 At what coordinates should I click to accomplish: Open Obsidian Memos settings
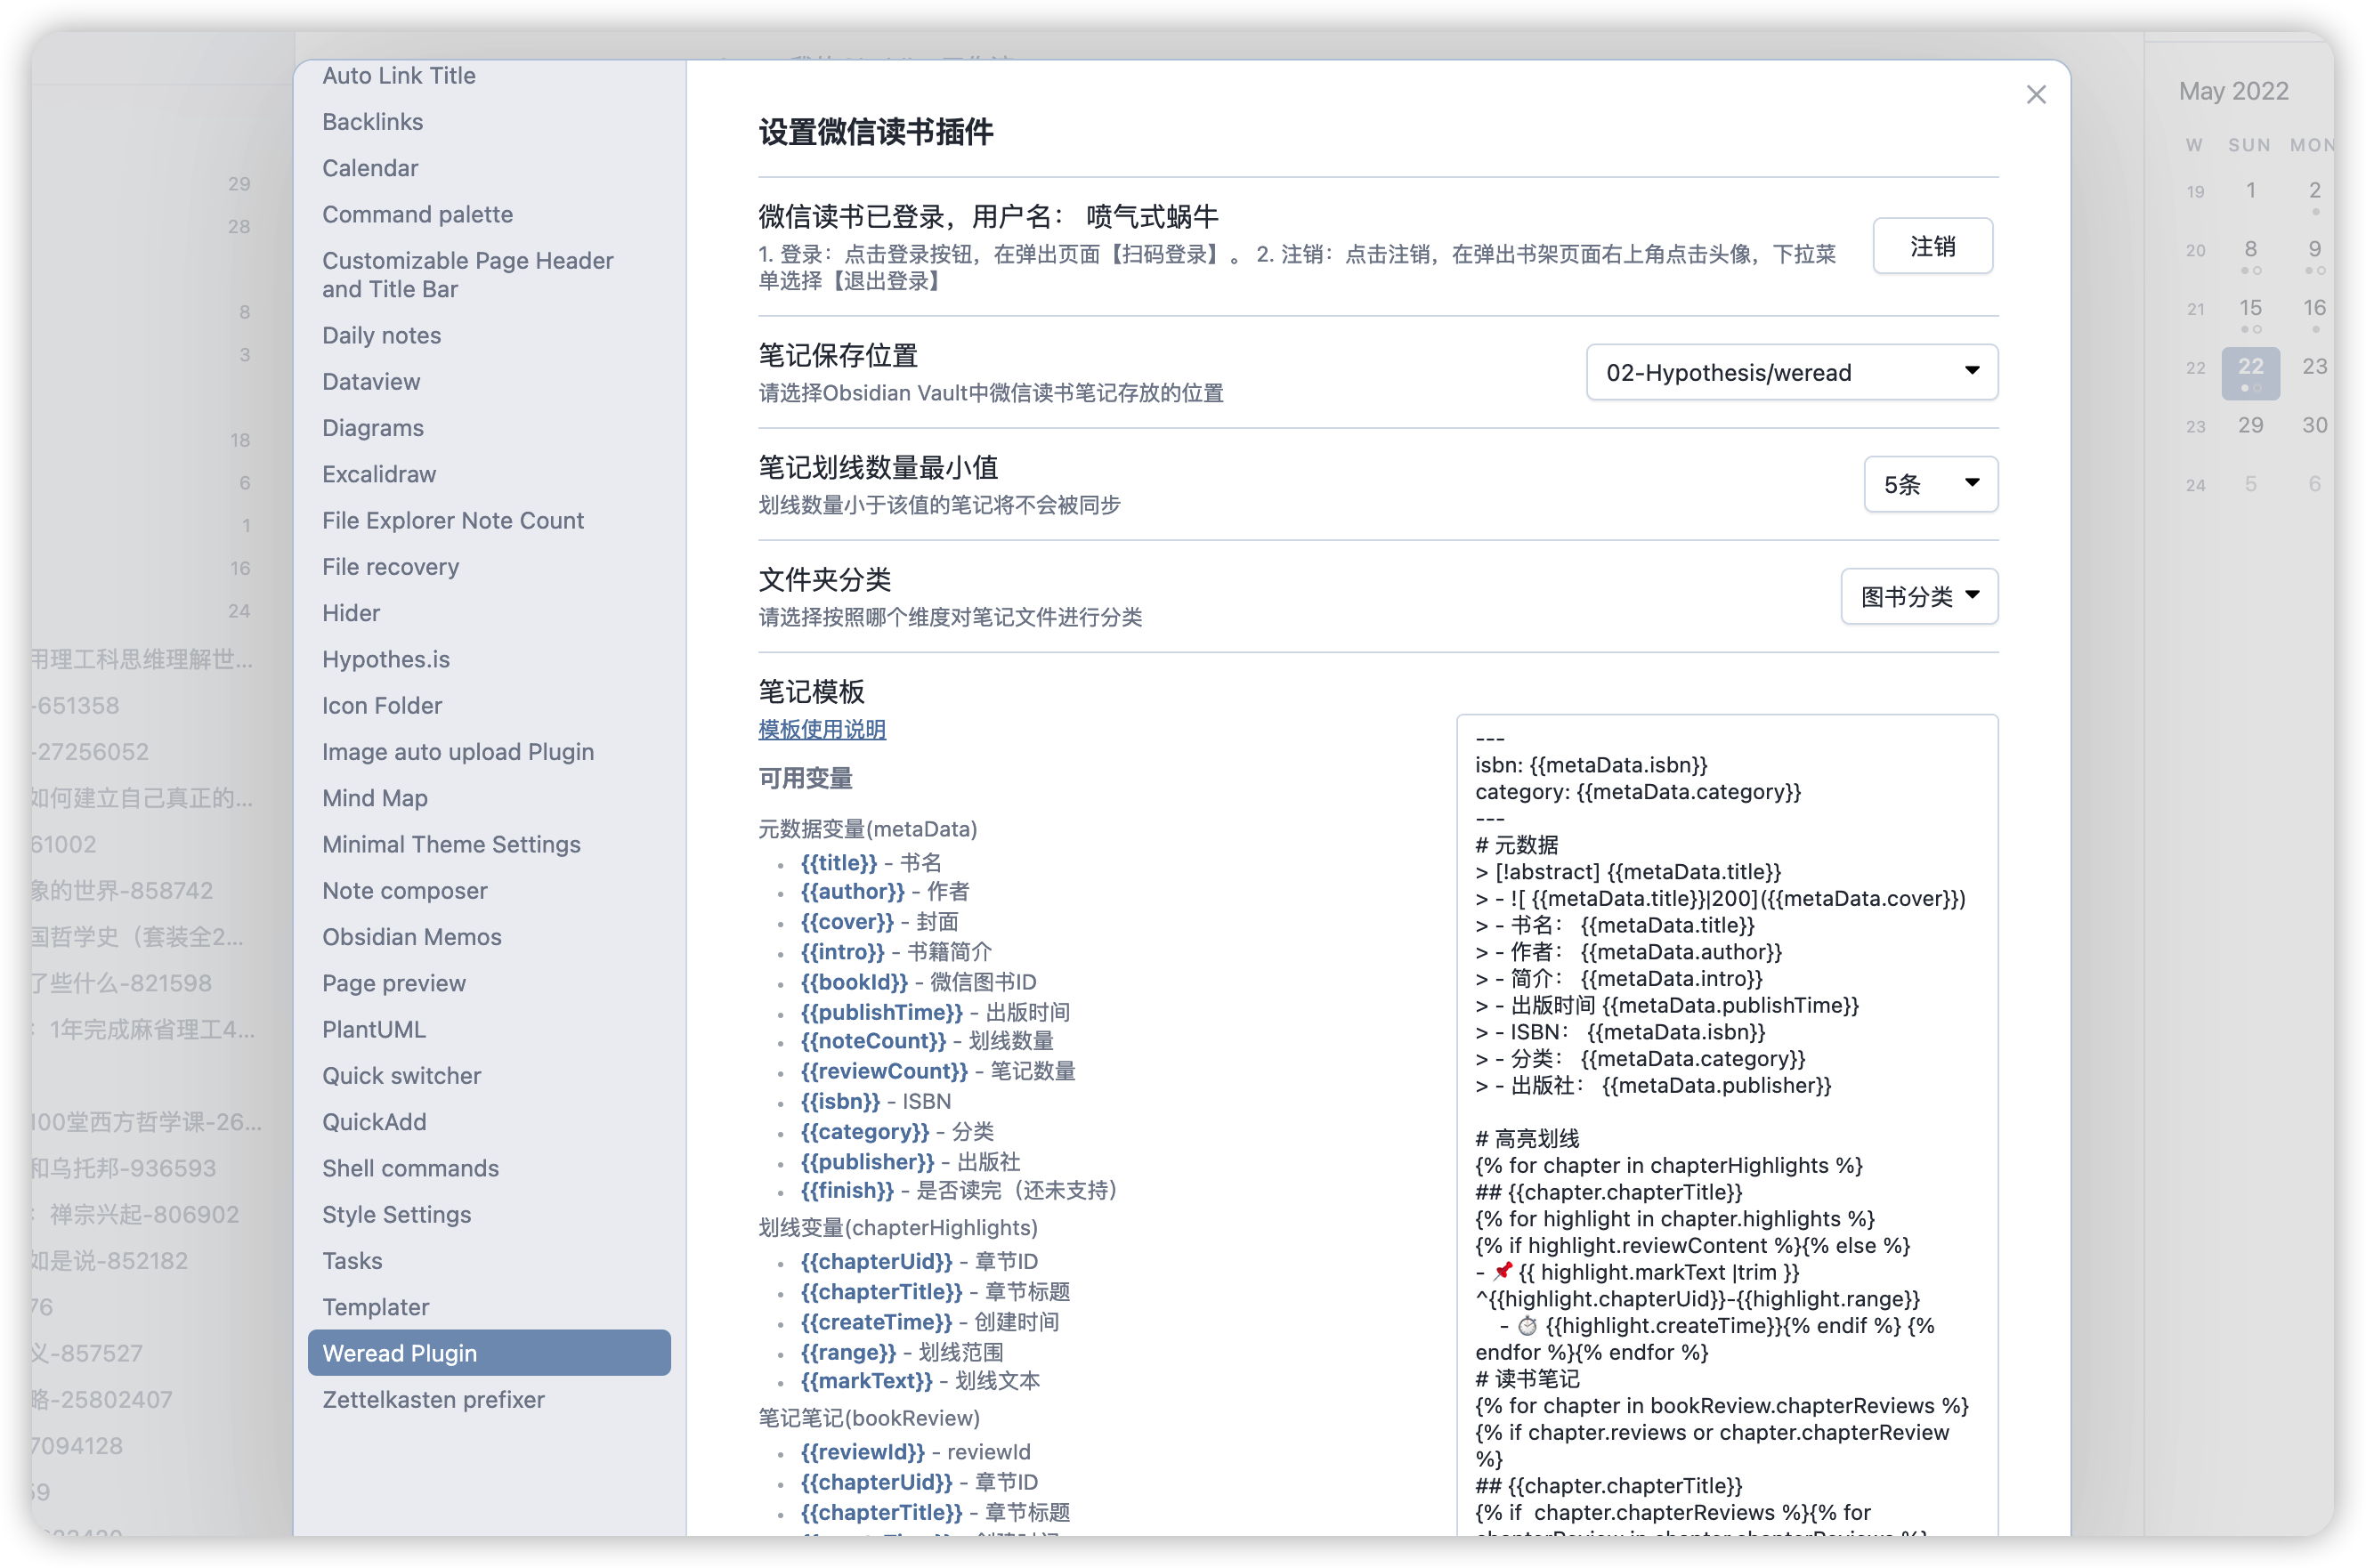[x=412, y=937]
